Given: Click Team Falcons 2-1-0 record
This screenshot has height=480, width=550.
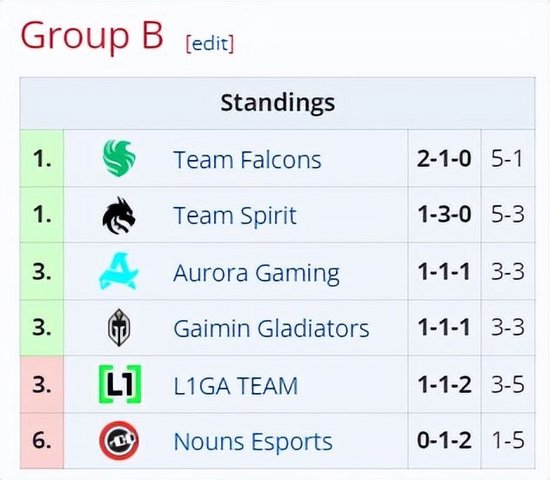Looking at the screenshot, I should tap(444, 159).
